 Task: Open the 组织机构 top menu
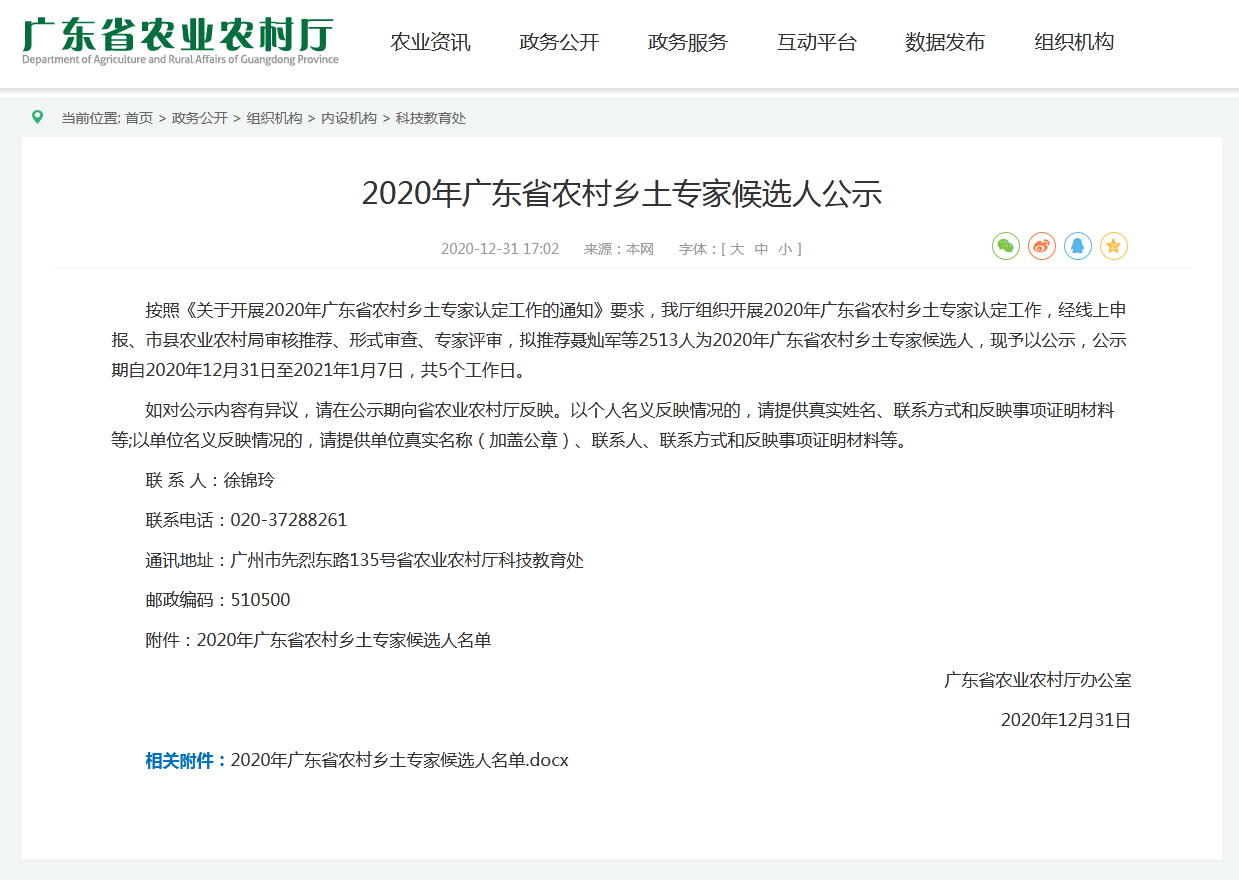[1074, 42]
